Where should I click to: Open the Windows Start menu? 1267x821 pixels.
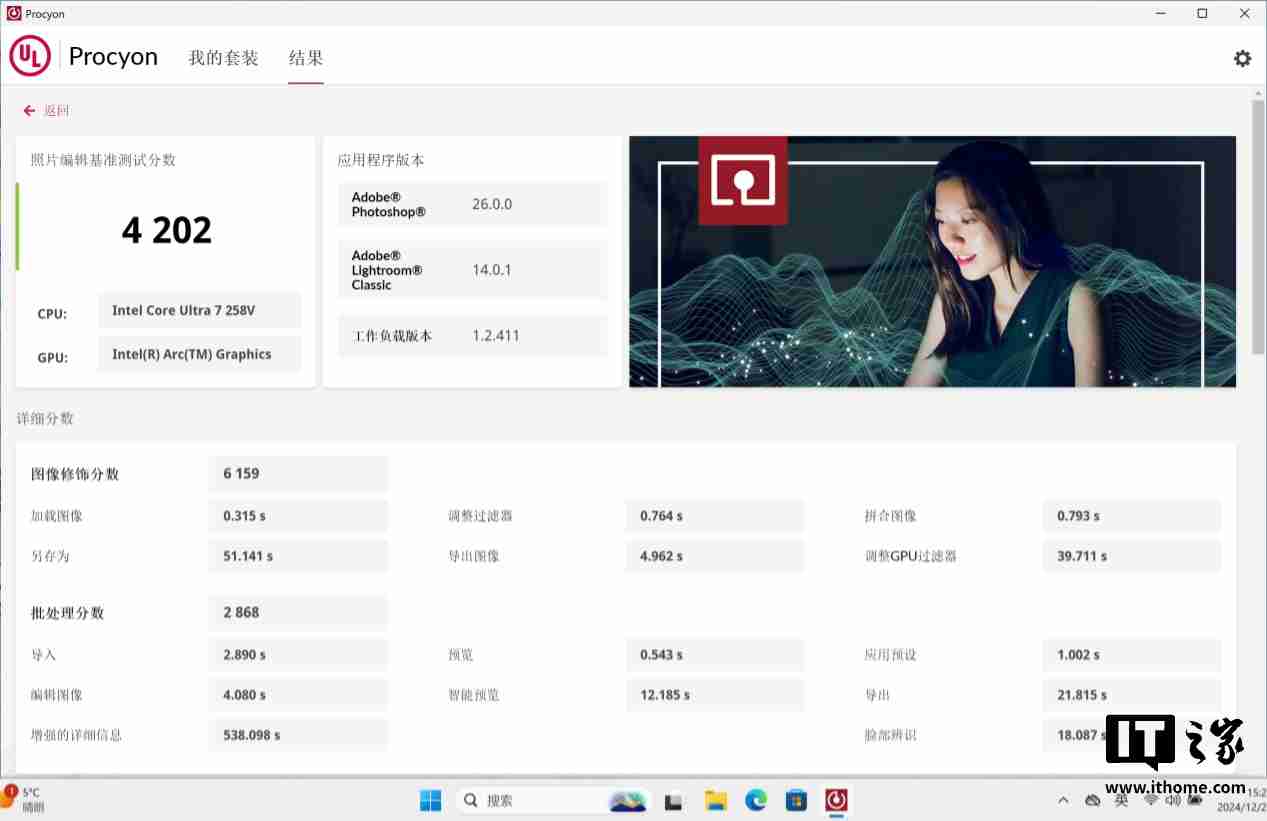tap(430, 800)
